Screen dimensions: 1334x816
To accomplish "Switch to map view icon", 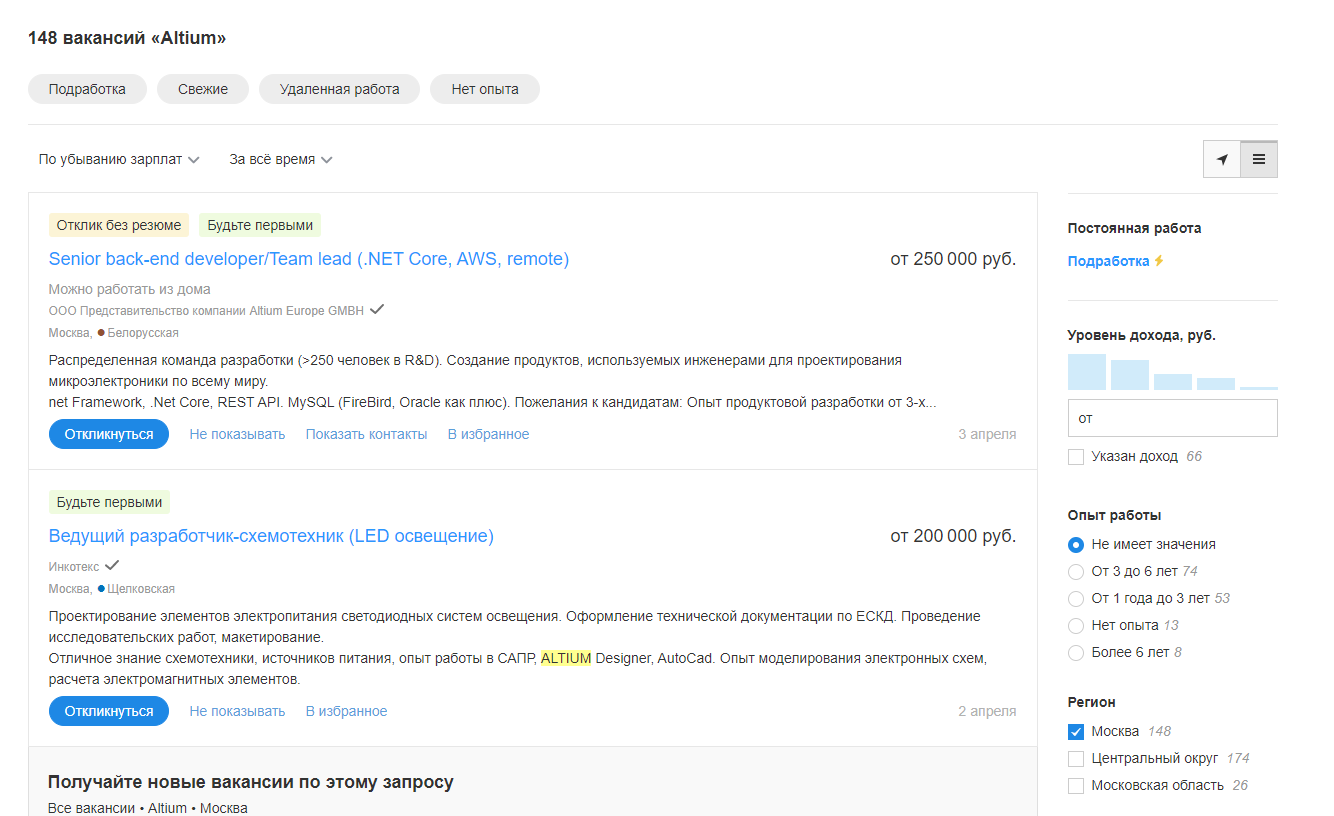I will [1222, 159].
